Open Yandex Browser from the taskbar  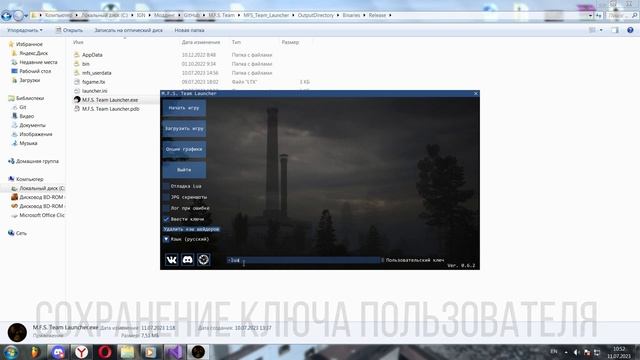(81, 351)
